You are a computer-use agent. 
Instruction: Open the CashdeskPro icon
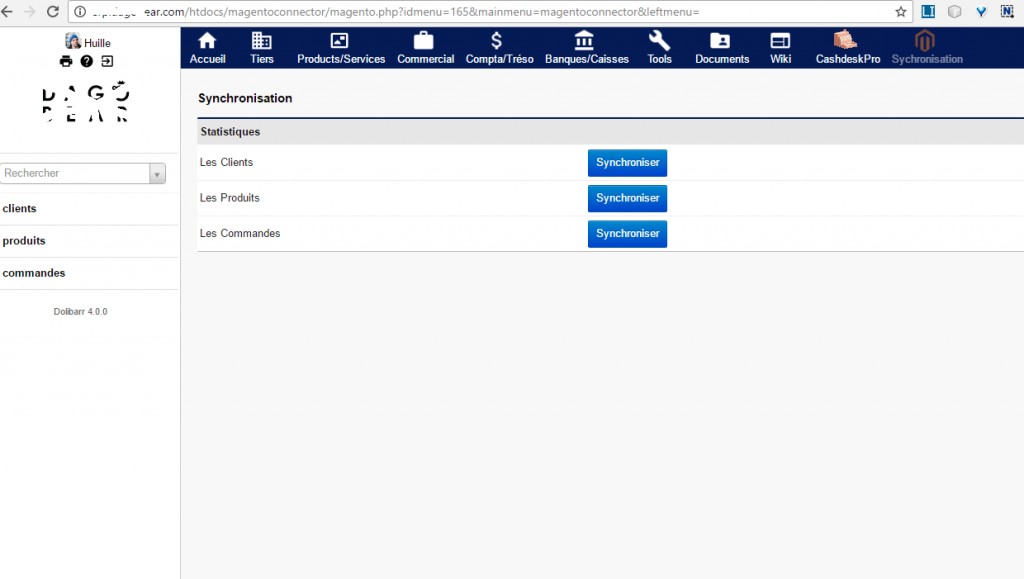845,40
